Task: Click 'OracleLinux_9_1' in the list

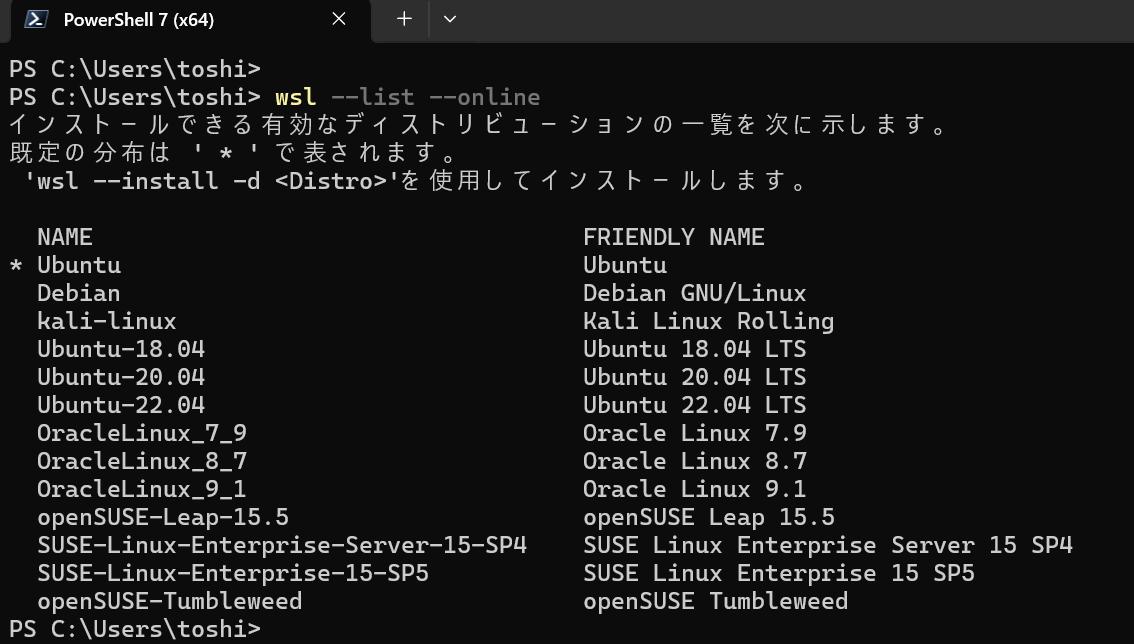Action: point(142,489)
